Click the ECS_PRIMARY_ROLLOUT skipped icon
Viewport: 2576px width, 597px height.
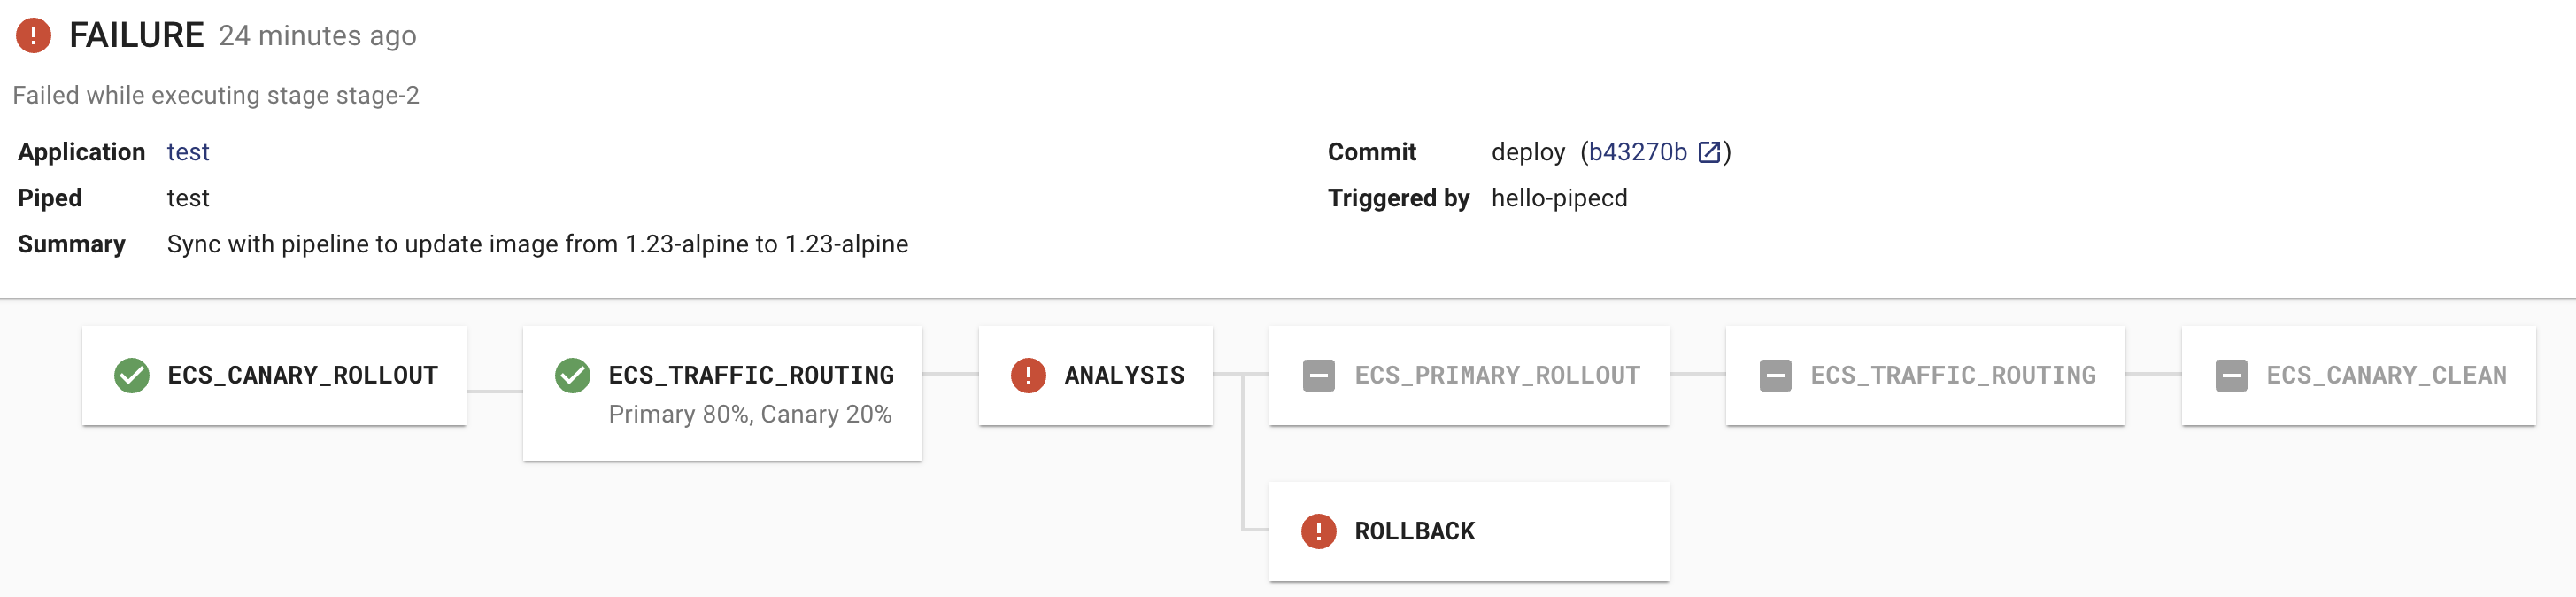1318,375
